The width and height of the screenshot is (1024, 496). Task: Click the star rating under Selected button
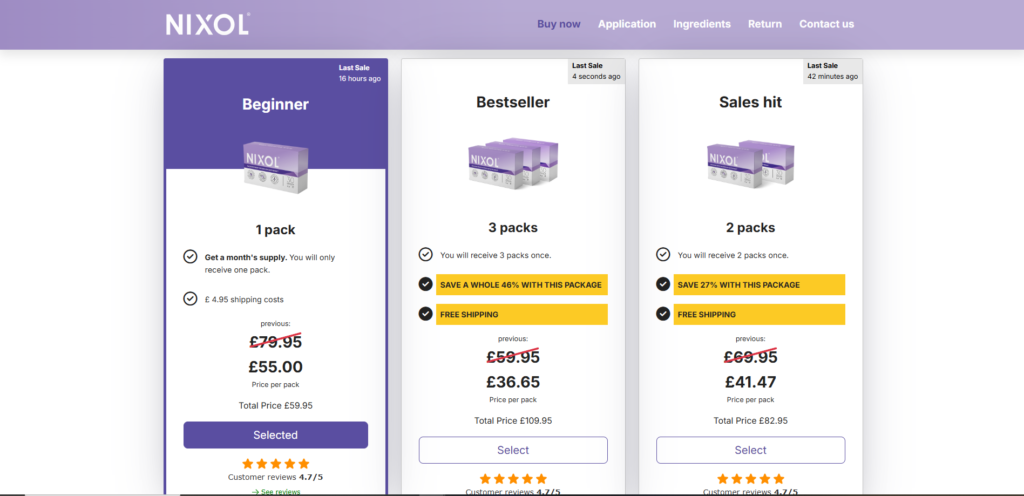(276, 464)
